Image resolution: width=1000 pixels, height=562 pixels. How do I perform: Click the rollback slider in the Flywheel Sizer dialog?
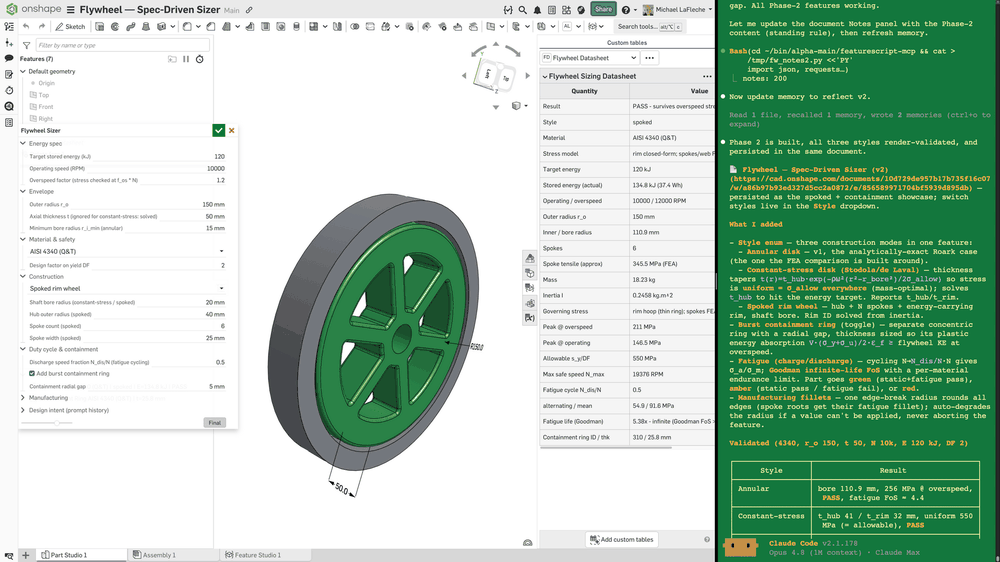(x=57, y=423)
